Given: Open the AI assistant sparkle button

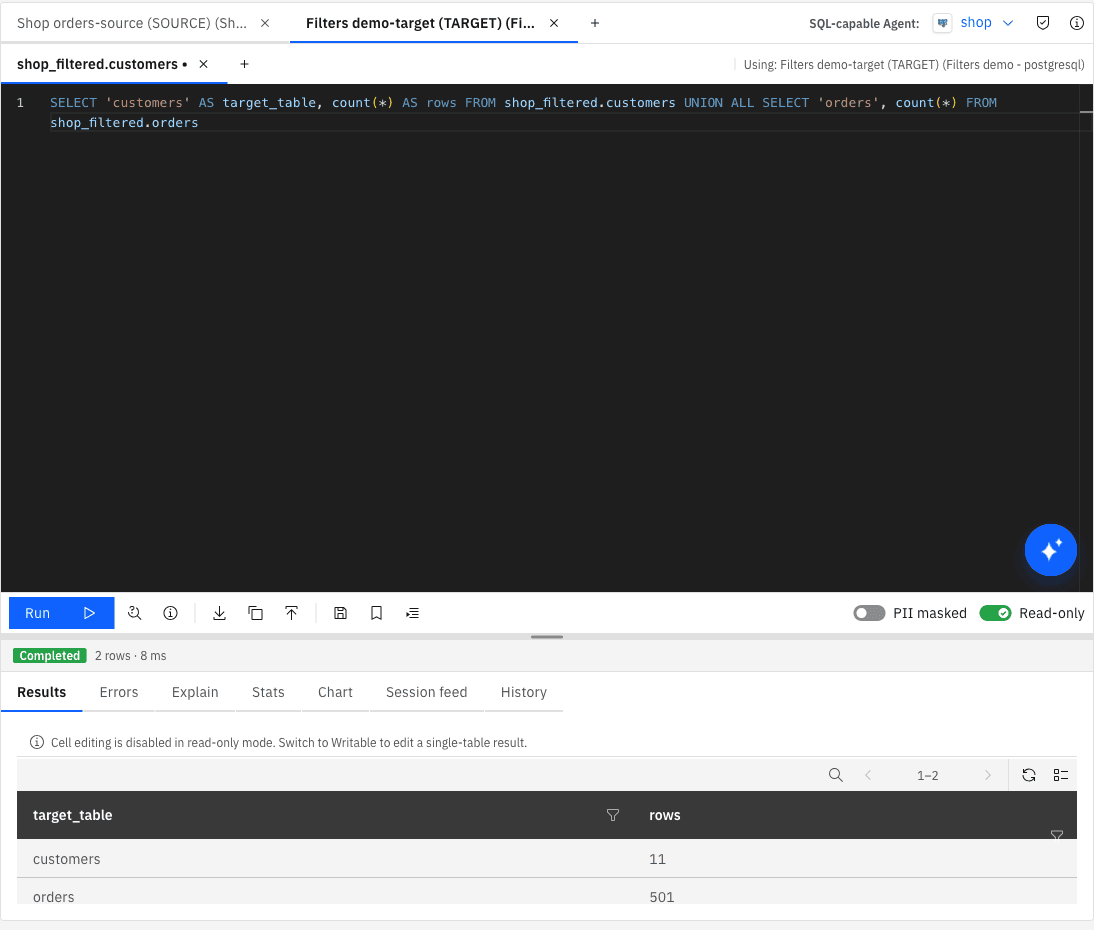Looking at the screenshot, I should tap(1050, 550).
